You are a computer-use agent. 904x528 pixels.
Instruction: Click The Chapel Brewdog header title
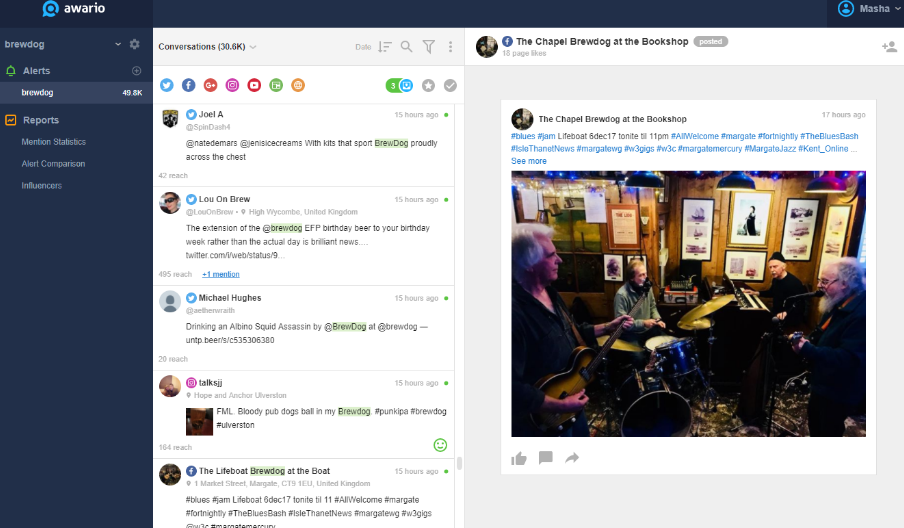pos(602,42)
